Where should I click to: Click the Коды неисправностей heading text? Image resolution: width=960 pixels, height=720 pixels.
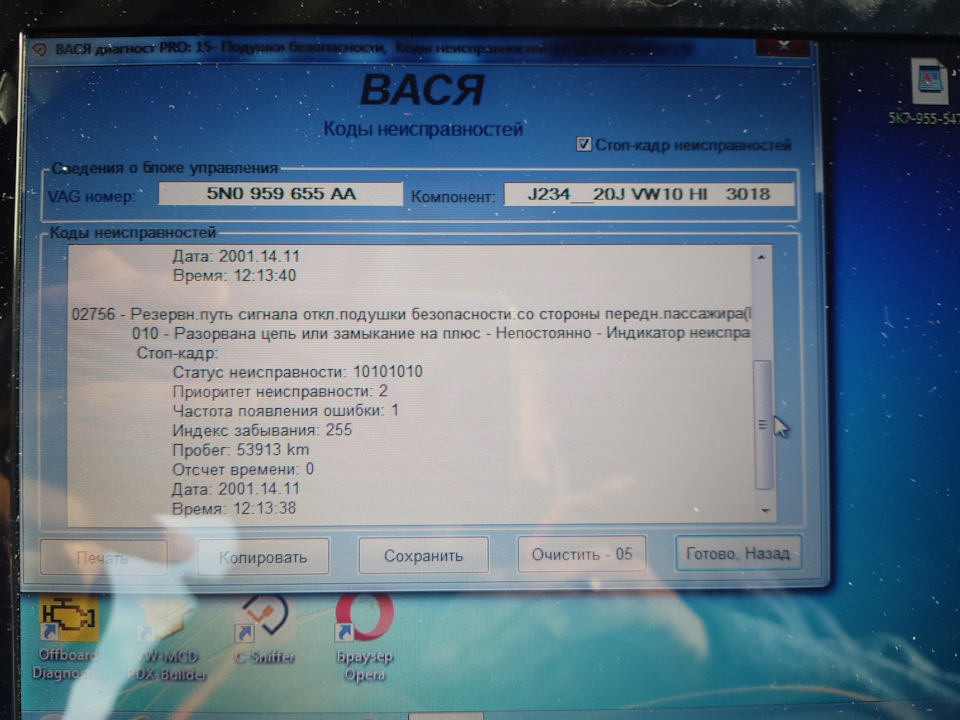pos(422,129)
